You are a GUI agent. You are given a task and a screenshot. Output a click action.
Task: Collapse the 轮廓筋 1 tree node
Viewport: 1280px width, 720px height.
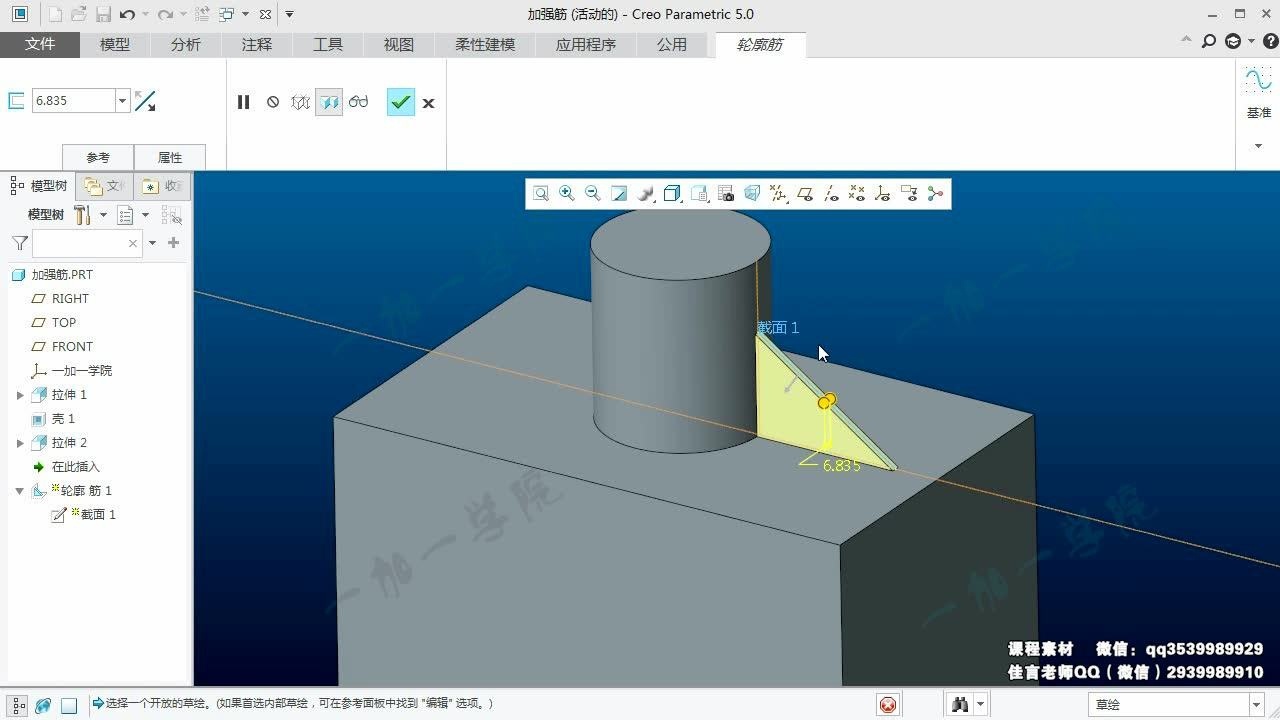[x=20, y=491]
